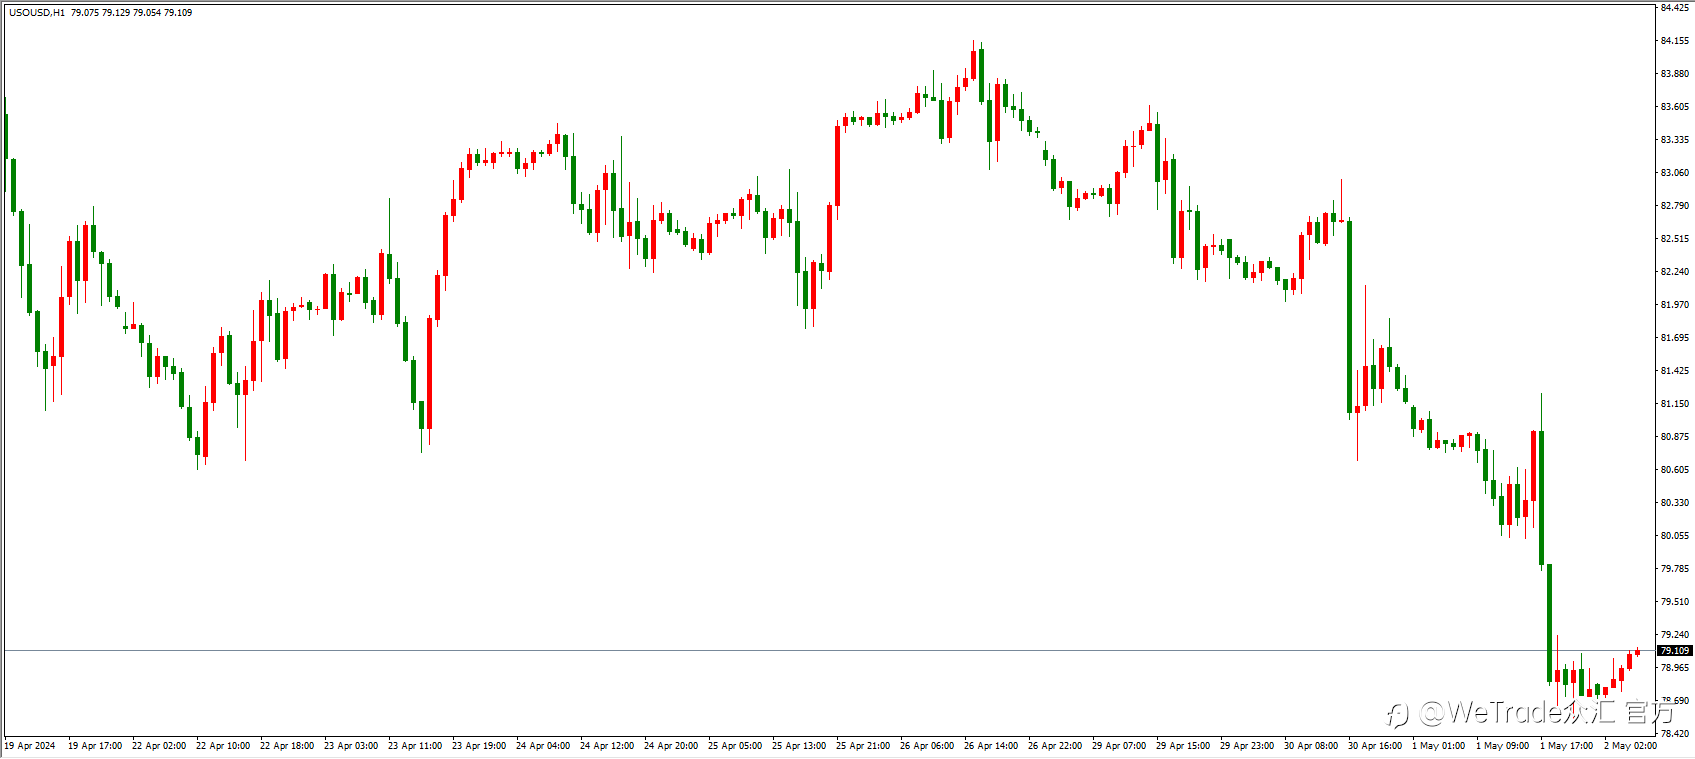
Task: Click the 2 May 02:00 time label
Action: click(1630, 746)
